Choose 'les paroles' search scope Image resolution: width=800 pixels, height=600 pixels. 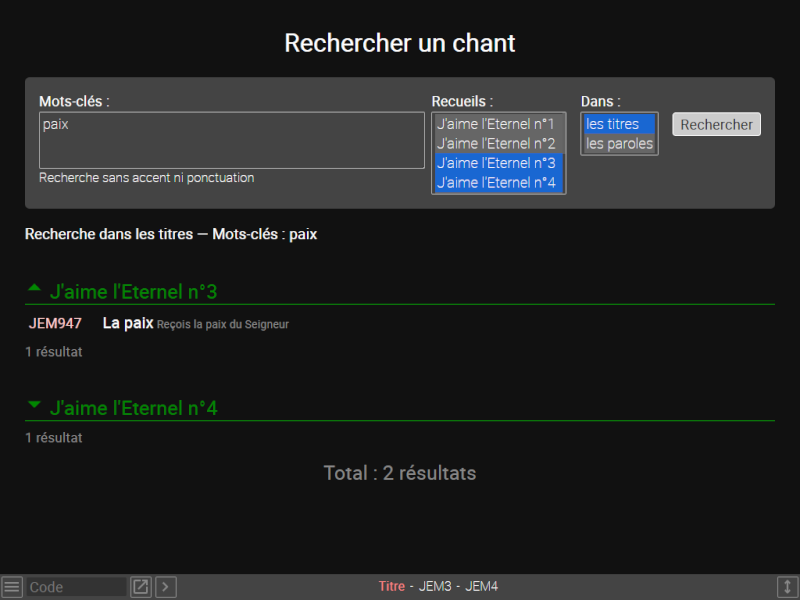pyautogui.click(x=619, y=144)
